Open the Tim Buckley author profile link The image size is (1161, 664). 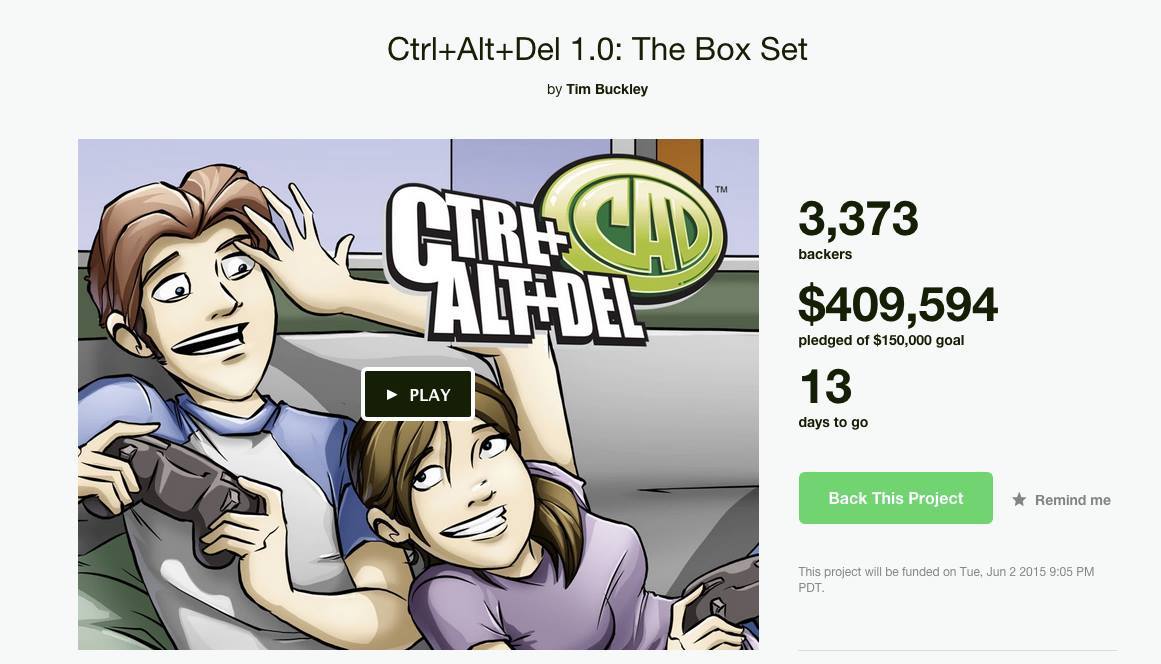tap(606, 89)
